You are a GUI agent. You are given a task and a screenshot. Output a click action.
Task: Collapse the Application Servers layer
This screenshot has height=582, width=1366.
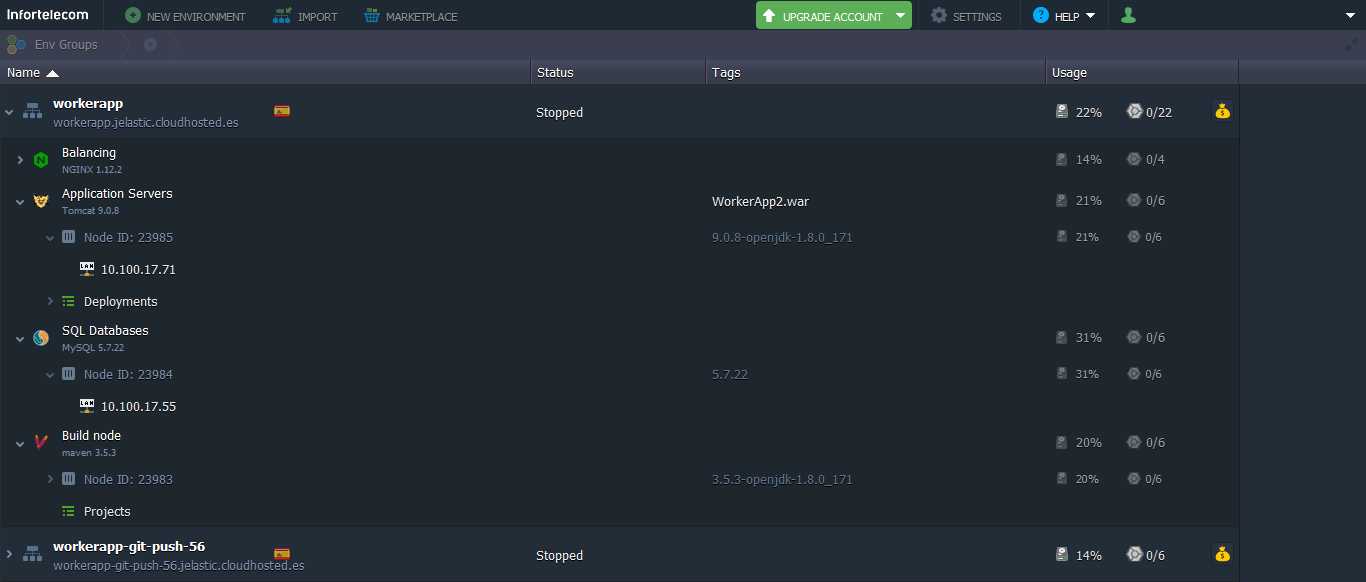coord(20,201)
